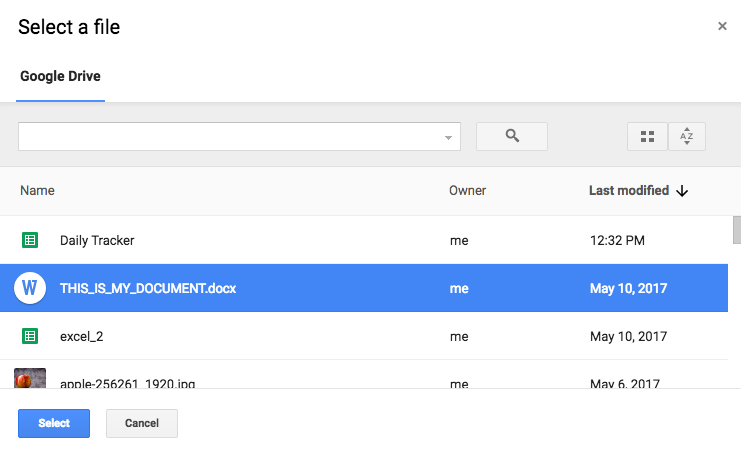
Task: Click the Word document icon
Action: [30, 288]
